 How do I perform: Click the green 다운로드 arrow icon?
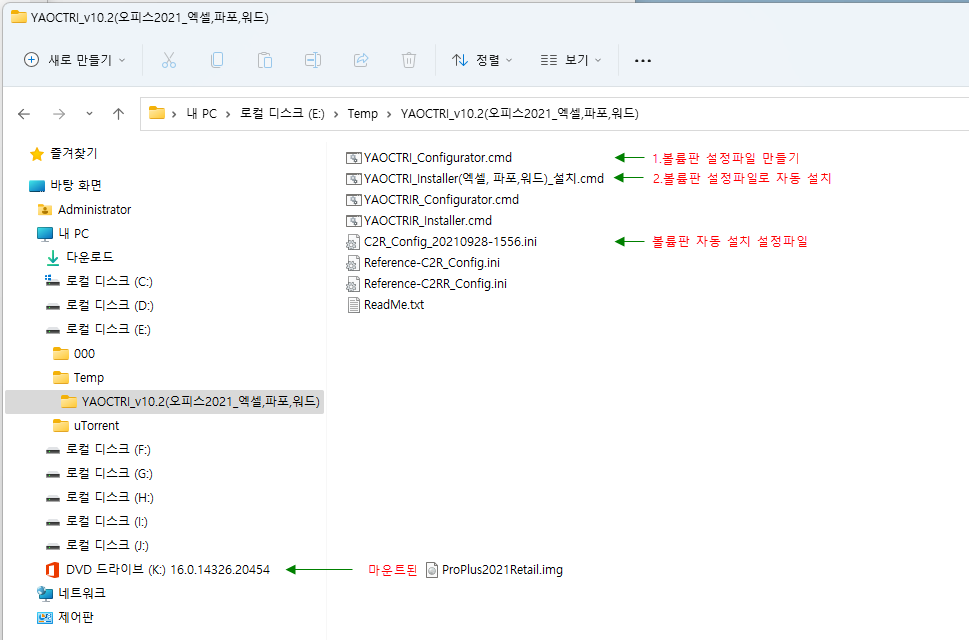pyautogui.click(x=53, y=258)
